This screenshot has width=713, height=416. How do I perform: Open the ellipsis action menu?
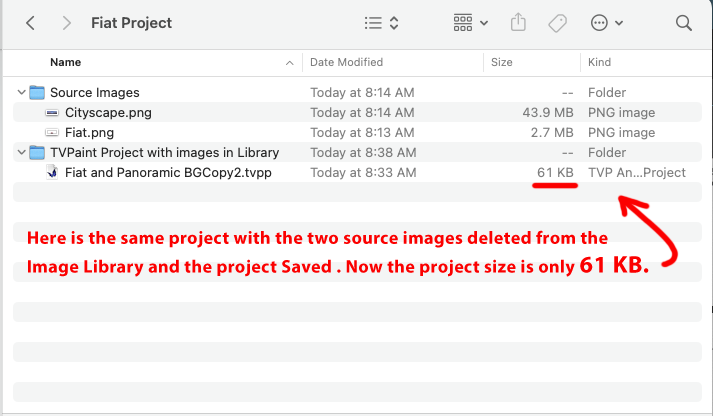[606, 23]
